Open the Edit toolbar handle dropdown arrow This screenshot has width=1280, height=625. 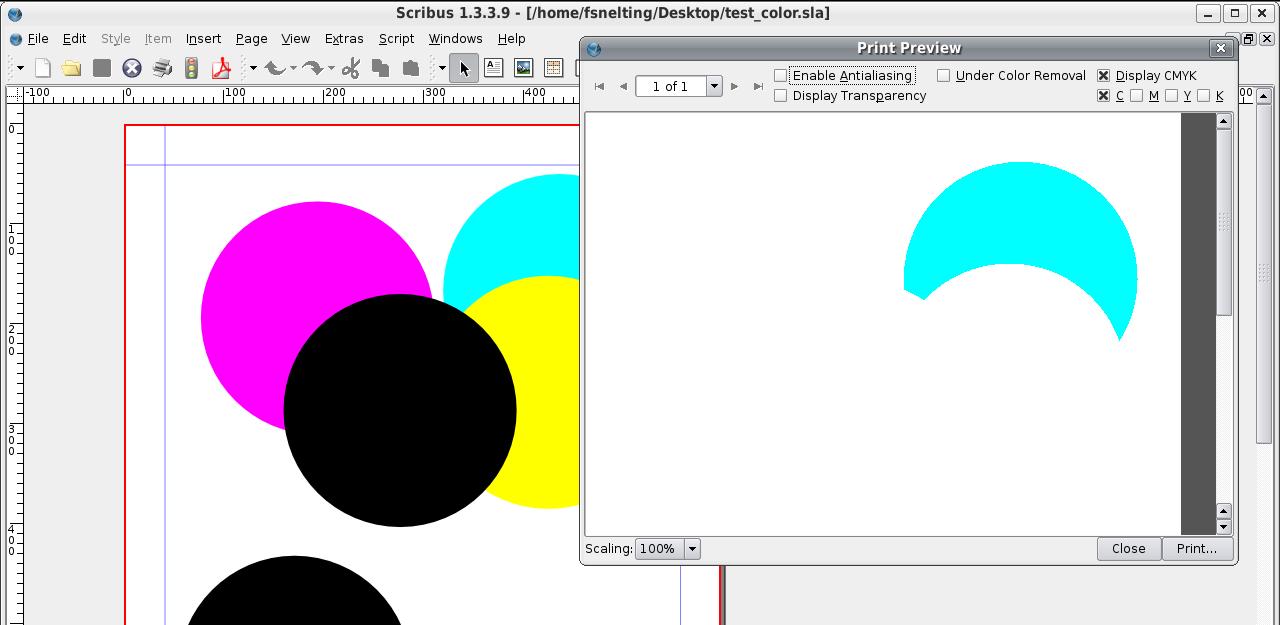pos(253,68)
